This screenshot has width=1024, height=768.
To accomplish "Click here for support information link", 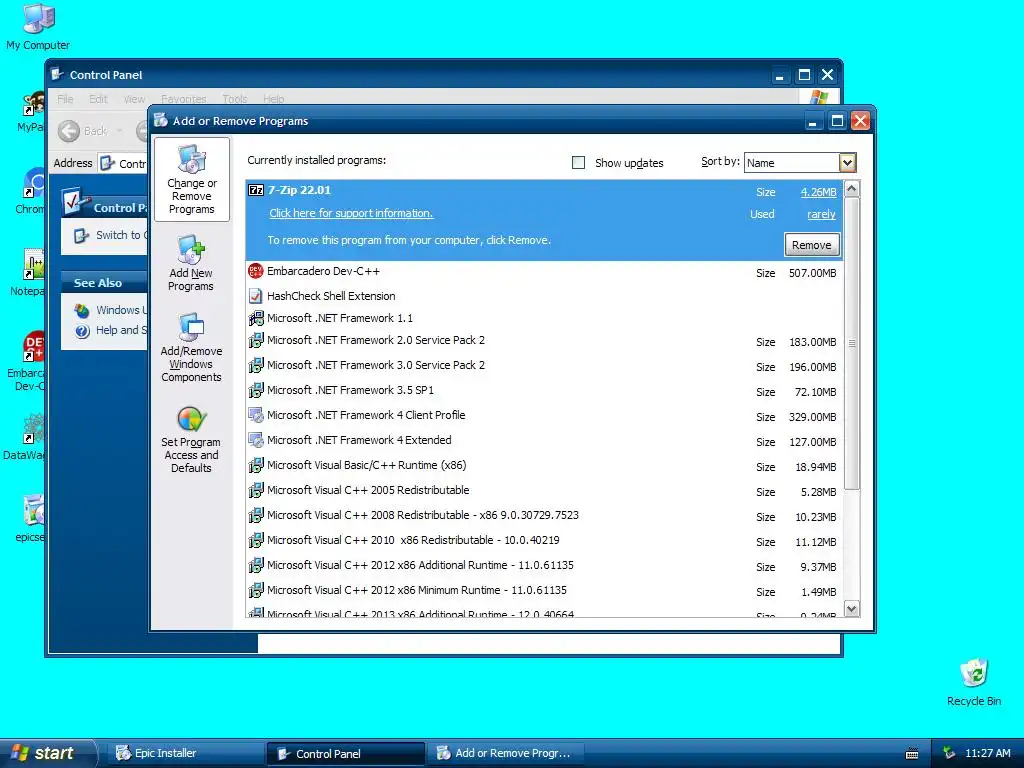I will coord(351,214).
